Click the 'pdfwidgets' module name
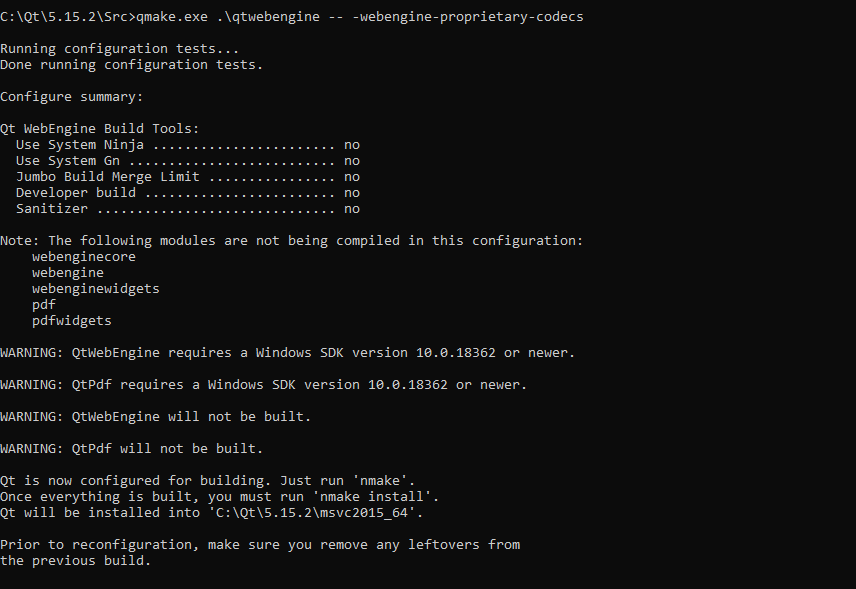Image resolution: width=856 pixels, height=589 pixels. point(72,321)
